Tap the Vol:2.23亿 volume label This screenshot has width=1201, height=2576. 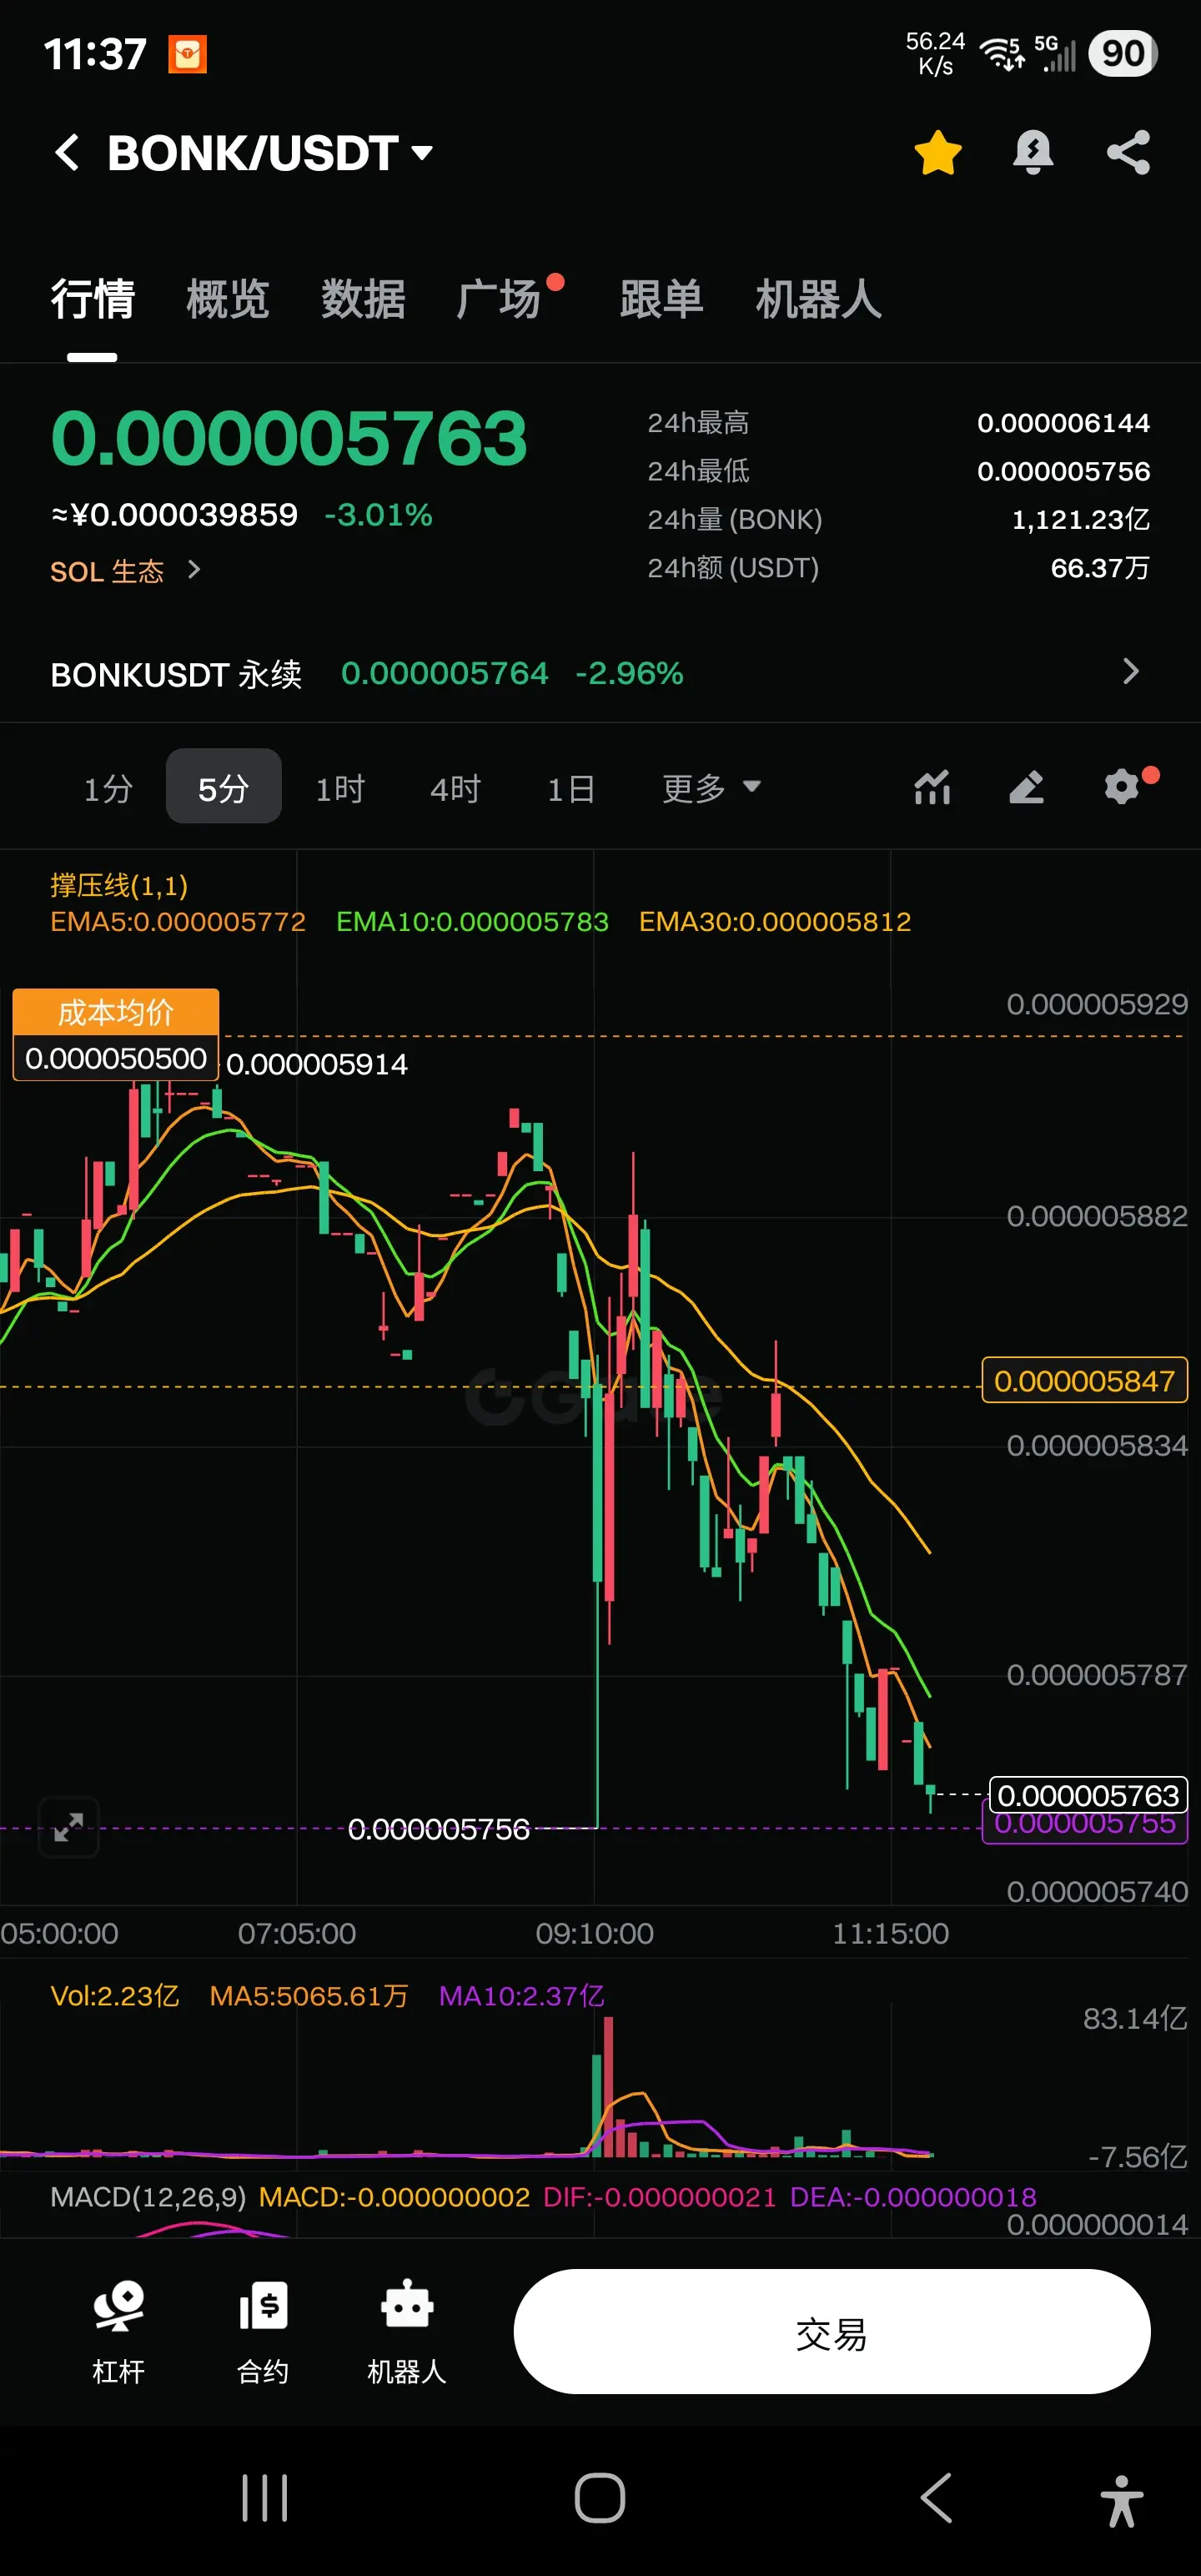(x=115, y=1996)
